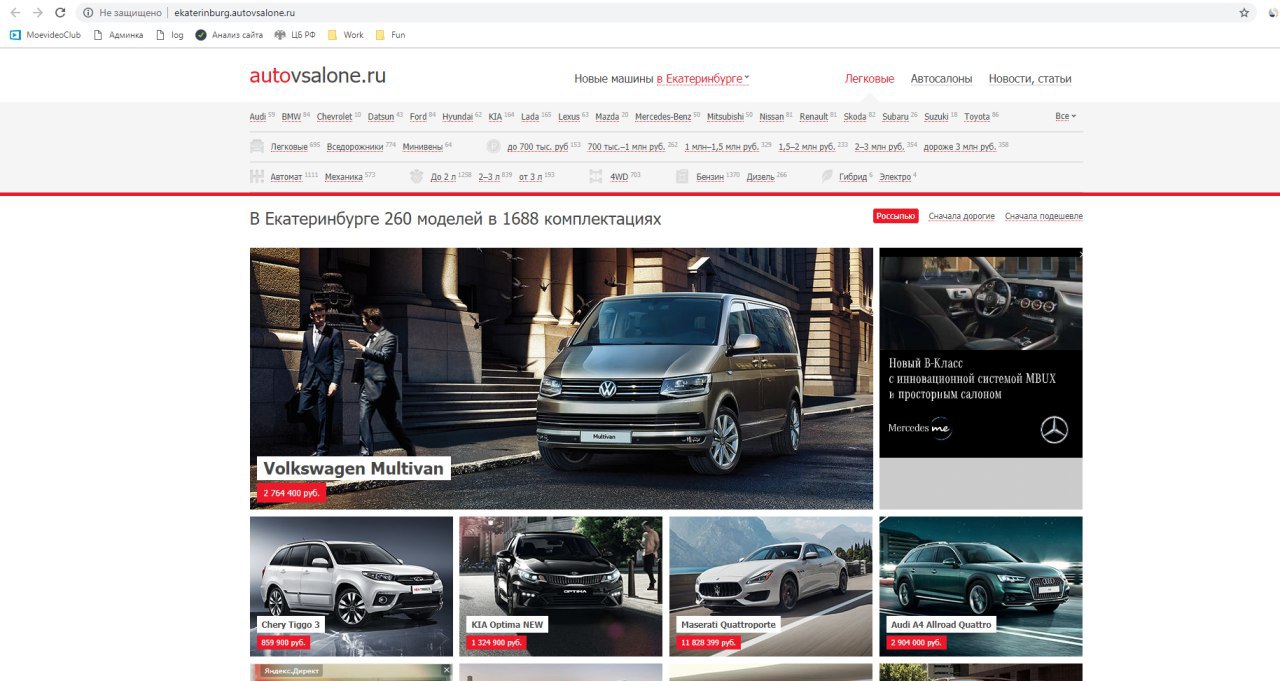The width and height of the screenshot is (1280, 681).
Task: Open the Volkswagen Multivan featured banner
Action: 561,378
